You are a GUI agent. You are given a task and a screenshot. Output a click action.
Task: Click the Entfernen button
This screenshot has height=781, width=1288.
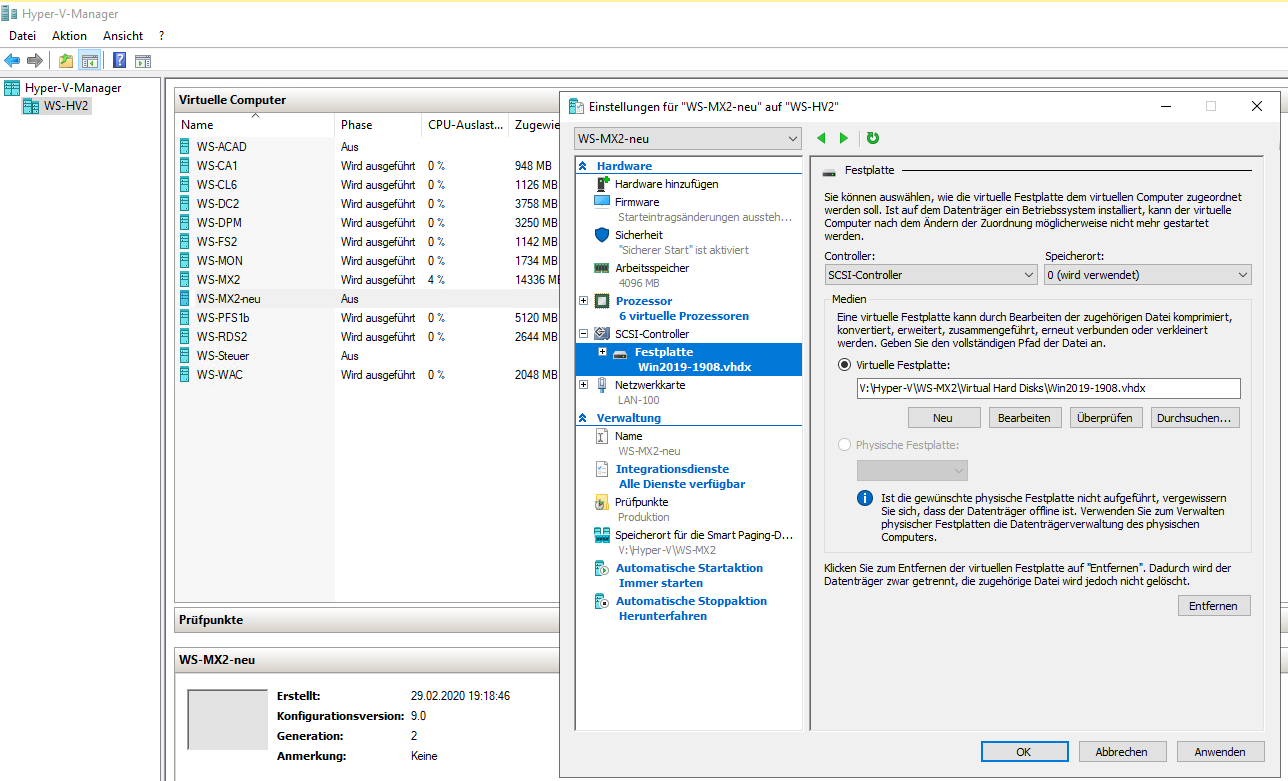[1213, 606]
